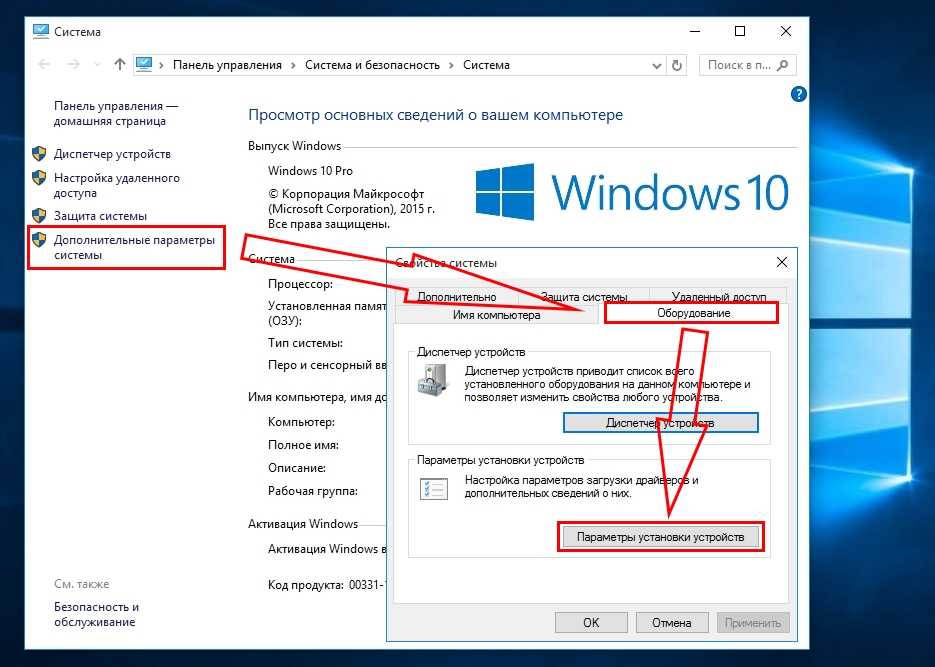Close the 'Свойства системы' dialog

pos(782,262)
